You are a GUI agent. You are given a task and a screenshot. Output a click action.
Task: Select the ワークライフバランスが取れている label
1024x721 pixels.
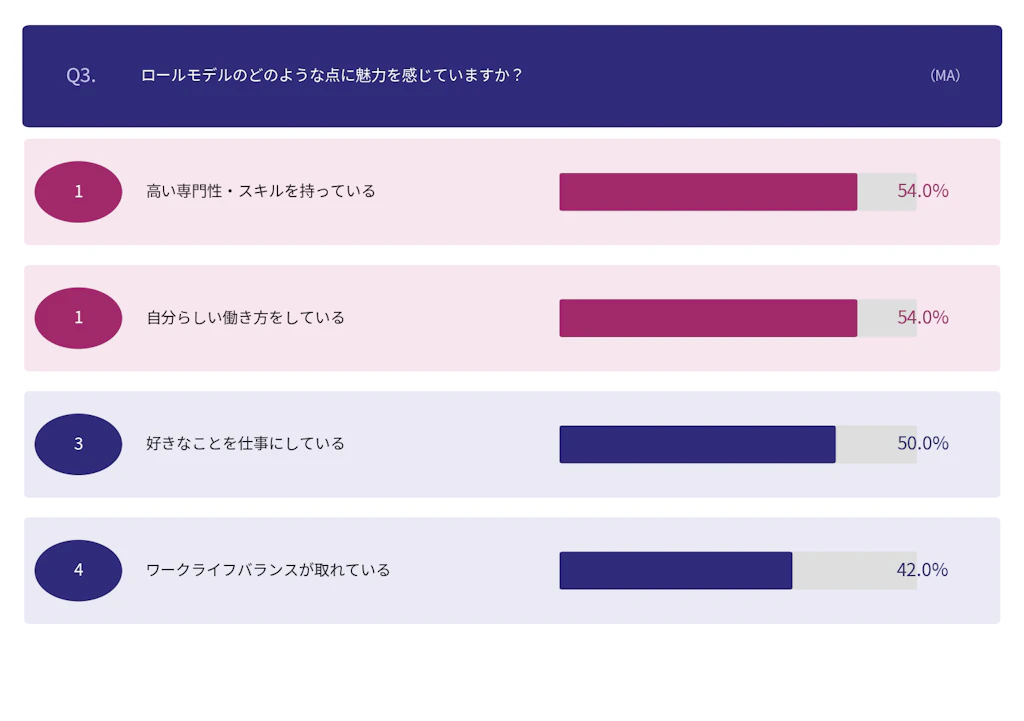pyautogui.click(x=268, y=570)
